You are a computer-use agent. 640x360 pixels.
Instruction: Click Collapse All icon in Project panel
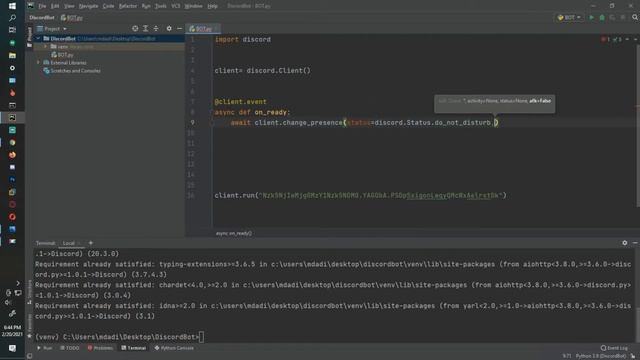(x=156, y=29)
